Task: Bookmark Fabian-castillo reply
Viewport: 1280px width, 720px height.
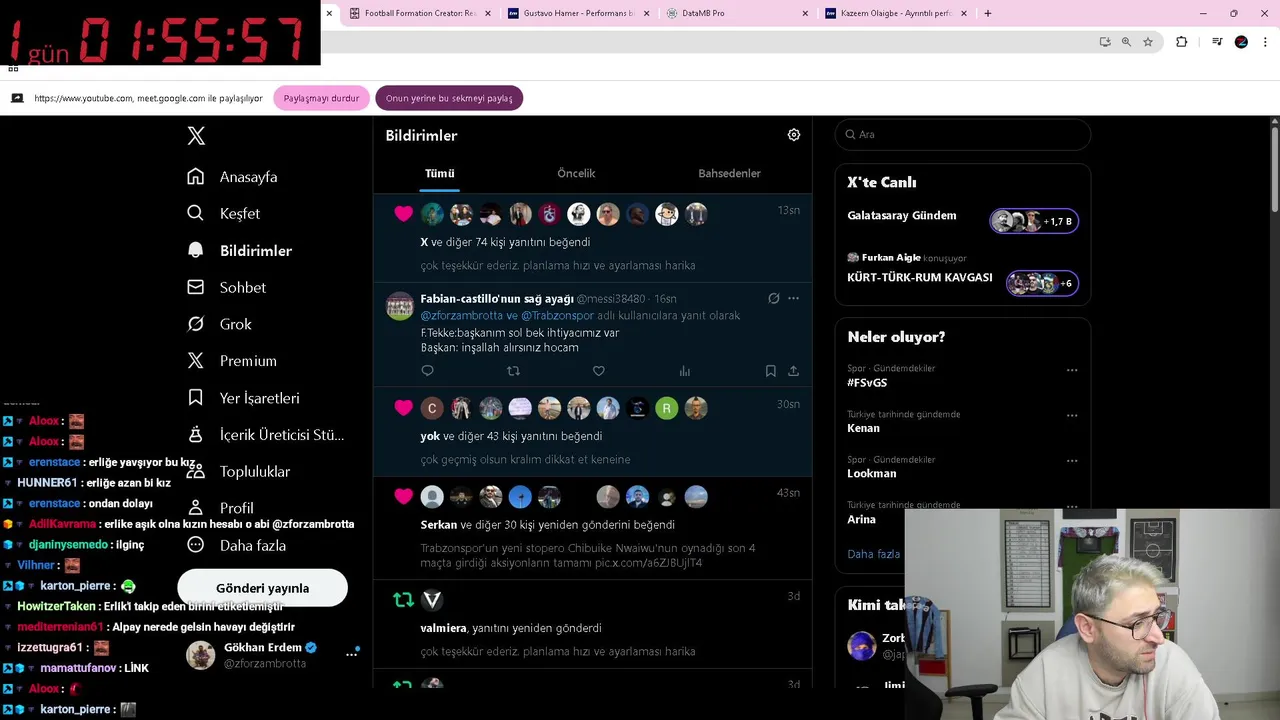Action: 770,371
